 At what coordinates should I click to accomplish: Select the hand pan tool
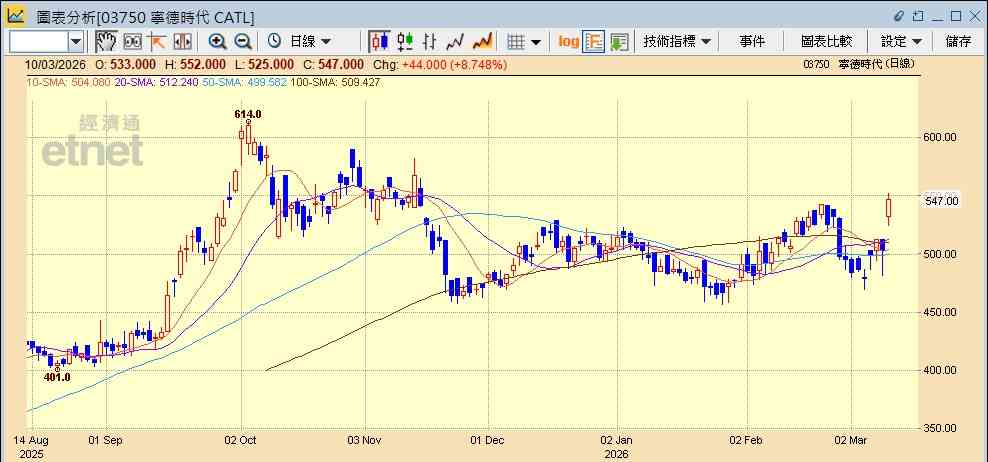106,42
